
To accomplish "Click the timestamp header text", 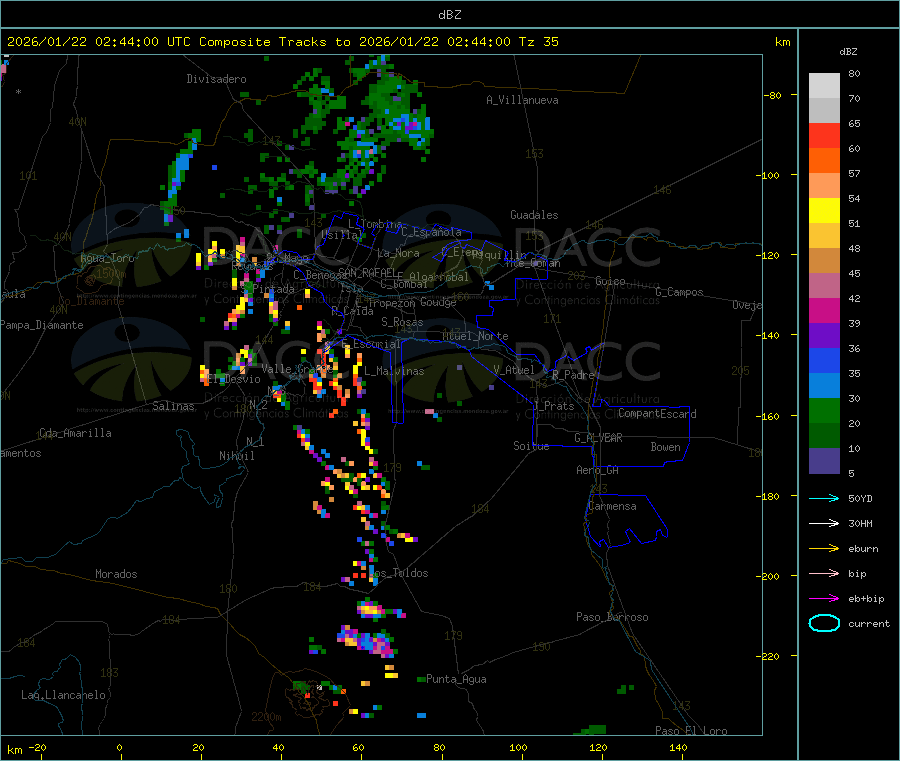I will click(x=282, y=42).
